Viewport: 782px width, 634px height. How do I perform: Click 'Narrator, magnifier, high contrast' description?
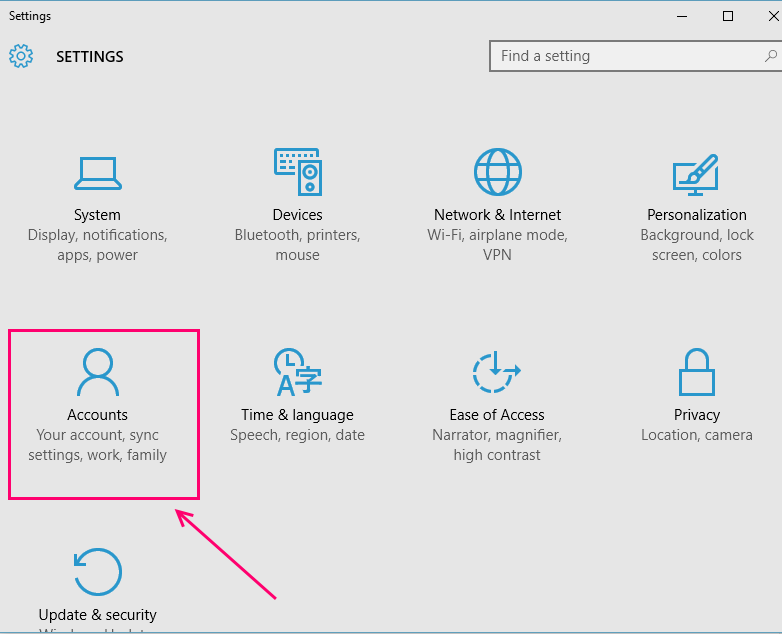(x=497, y=445)
